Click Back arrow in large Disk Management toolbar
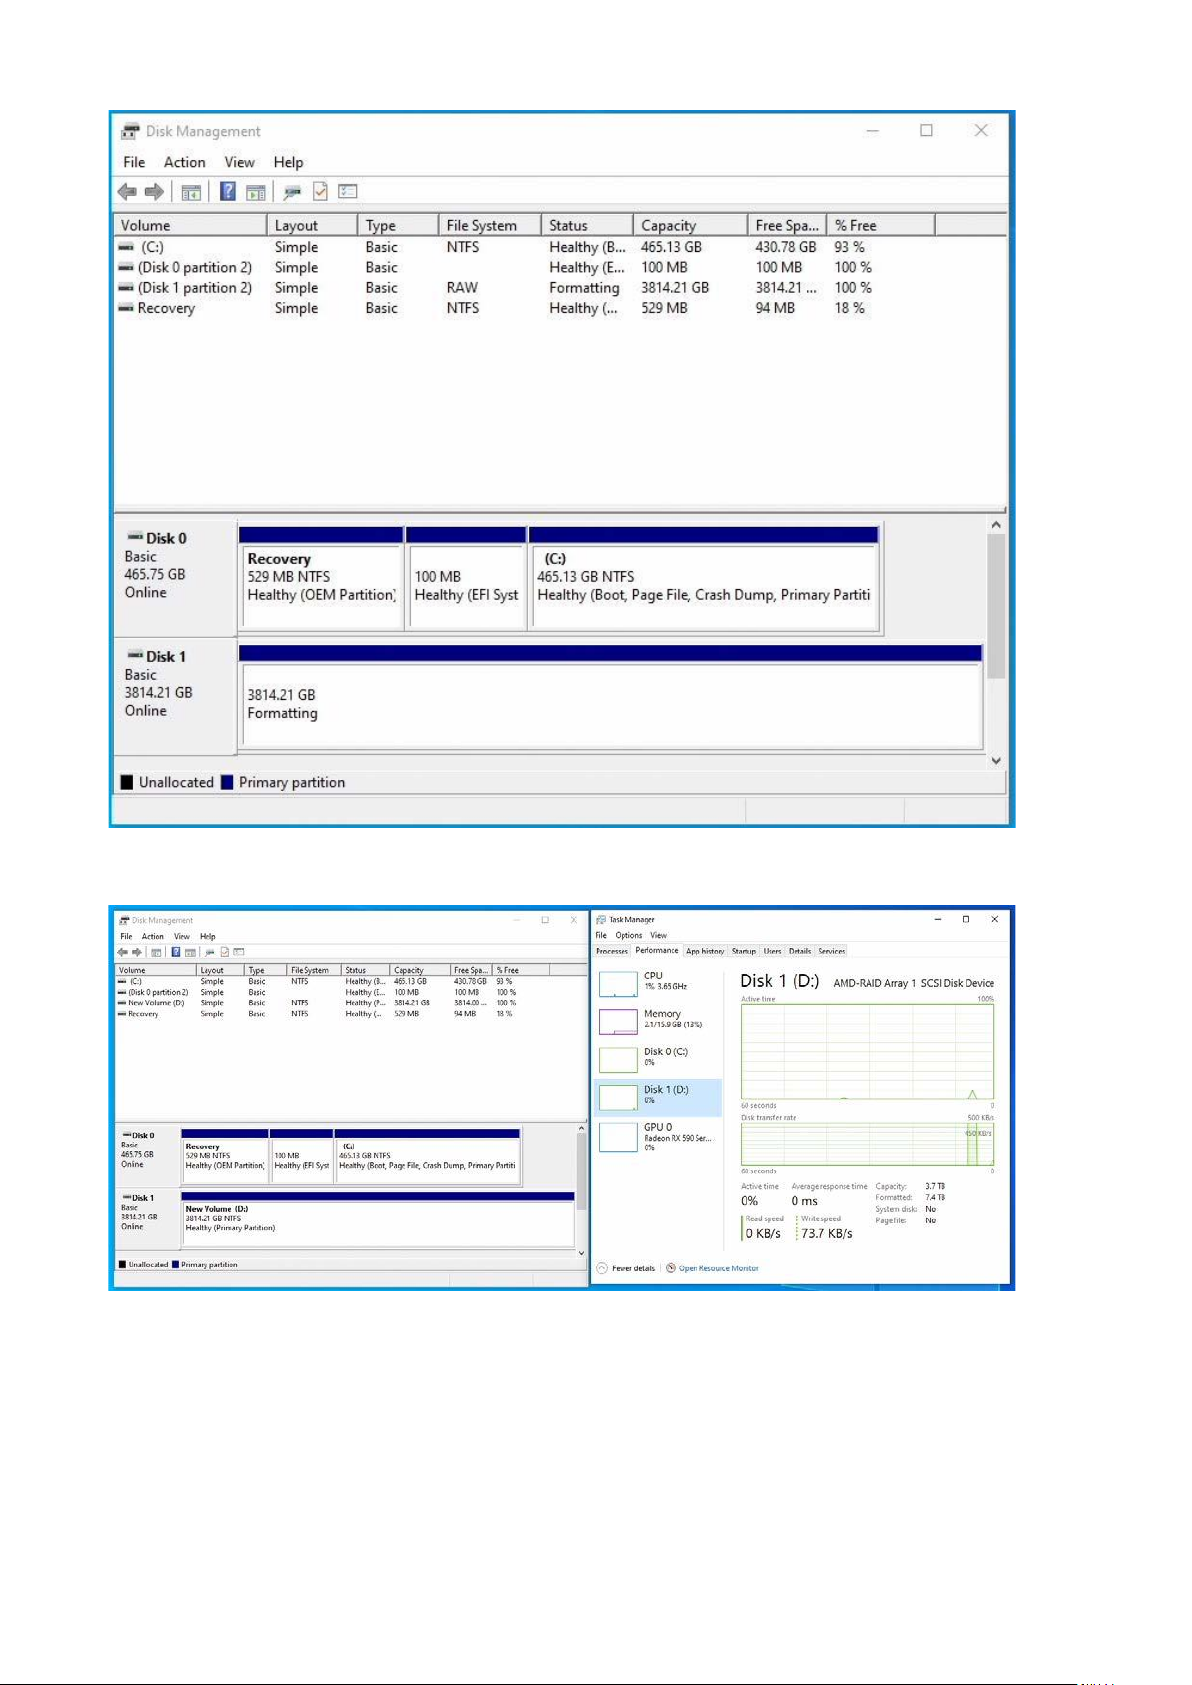Viewport: 1192px width, 1685px height. click(127, 192)
